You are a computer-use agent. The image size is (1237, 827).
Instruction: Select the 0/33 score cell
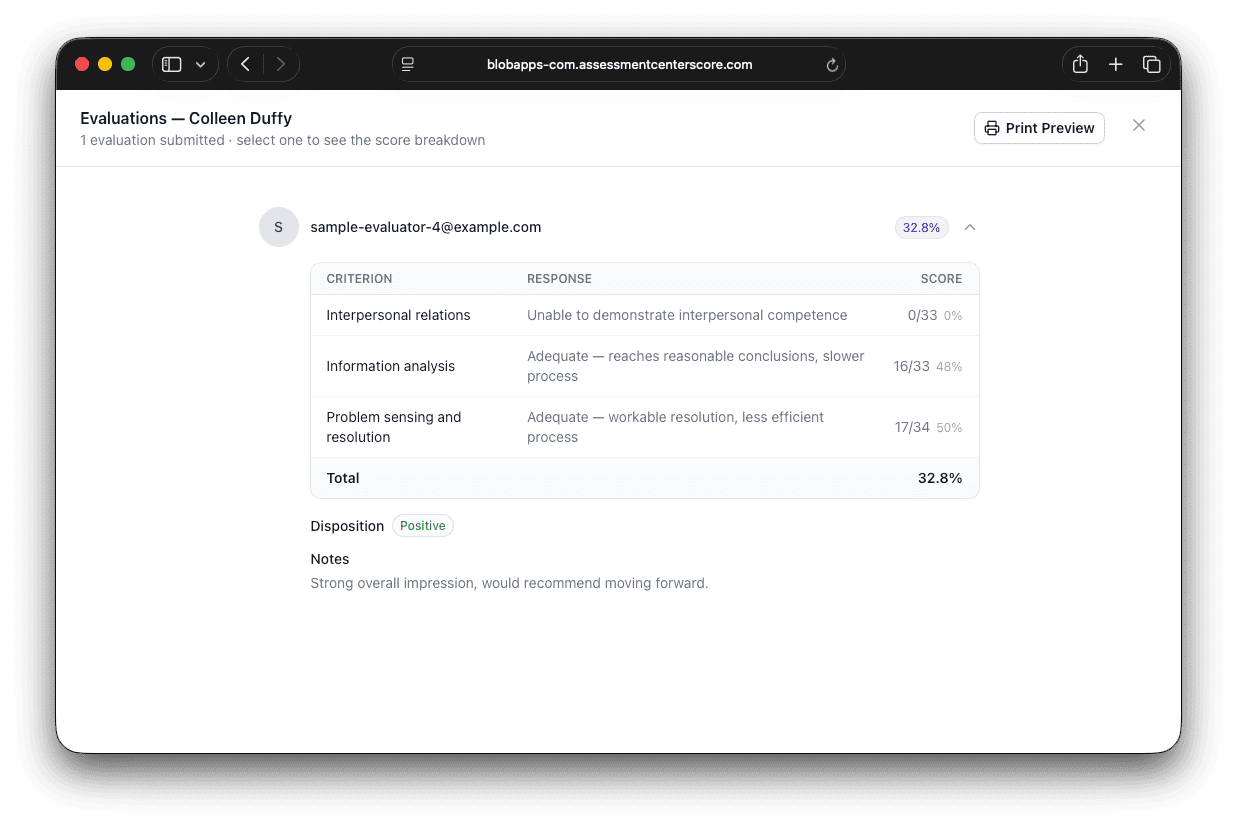click(x=935, y=315)
